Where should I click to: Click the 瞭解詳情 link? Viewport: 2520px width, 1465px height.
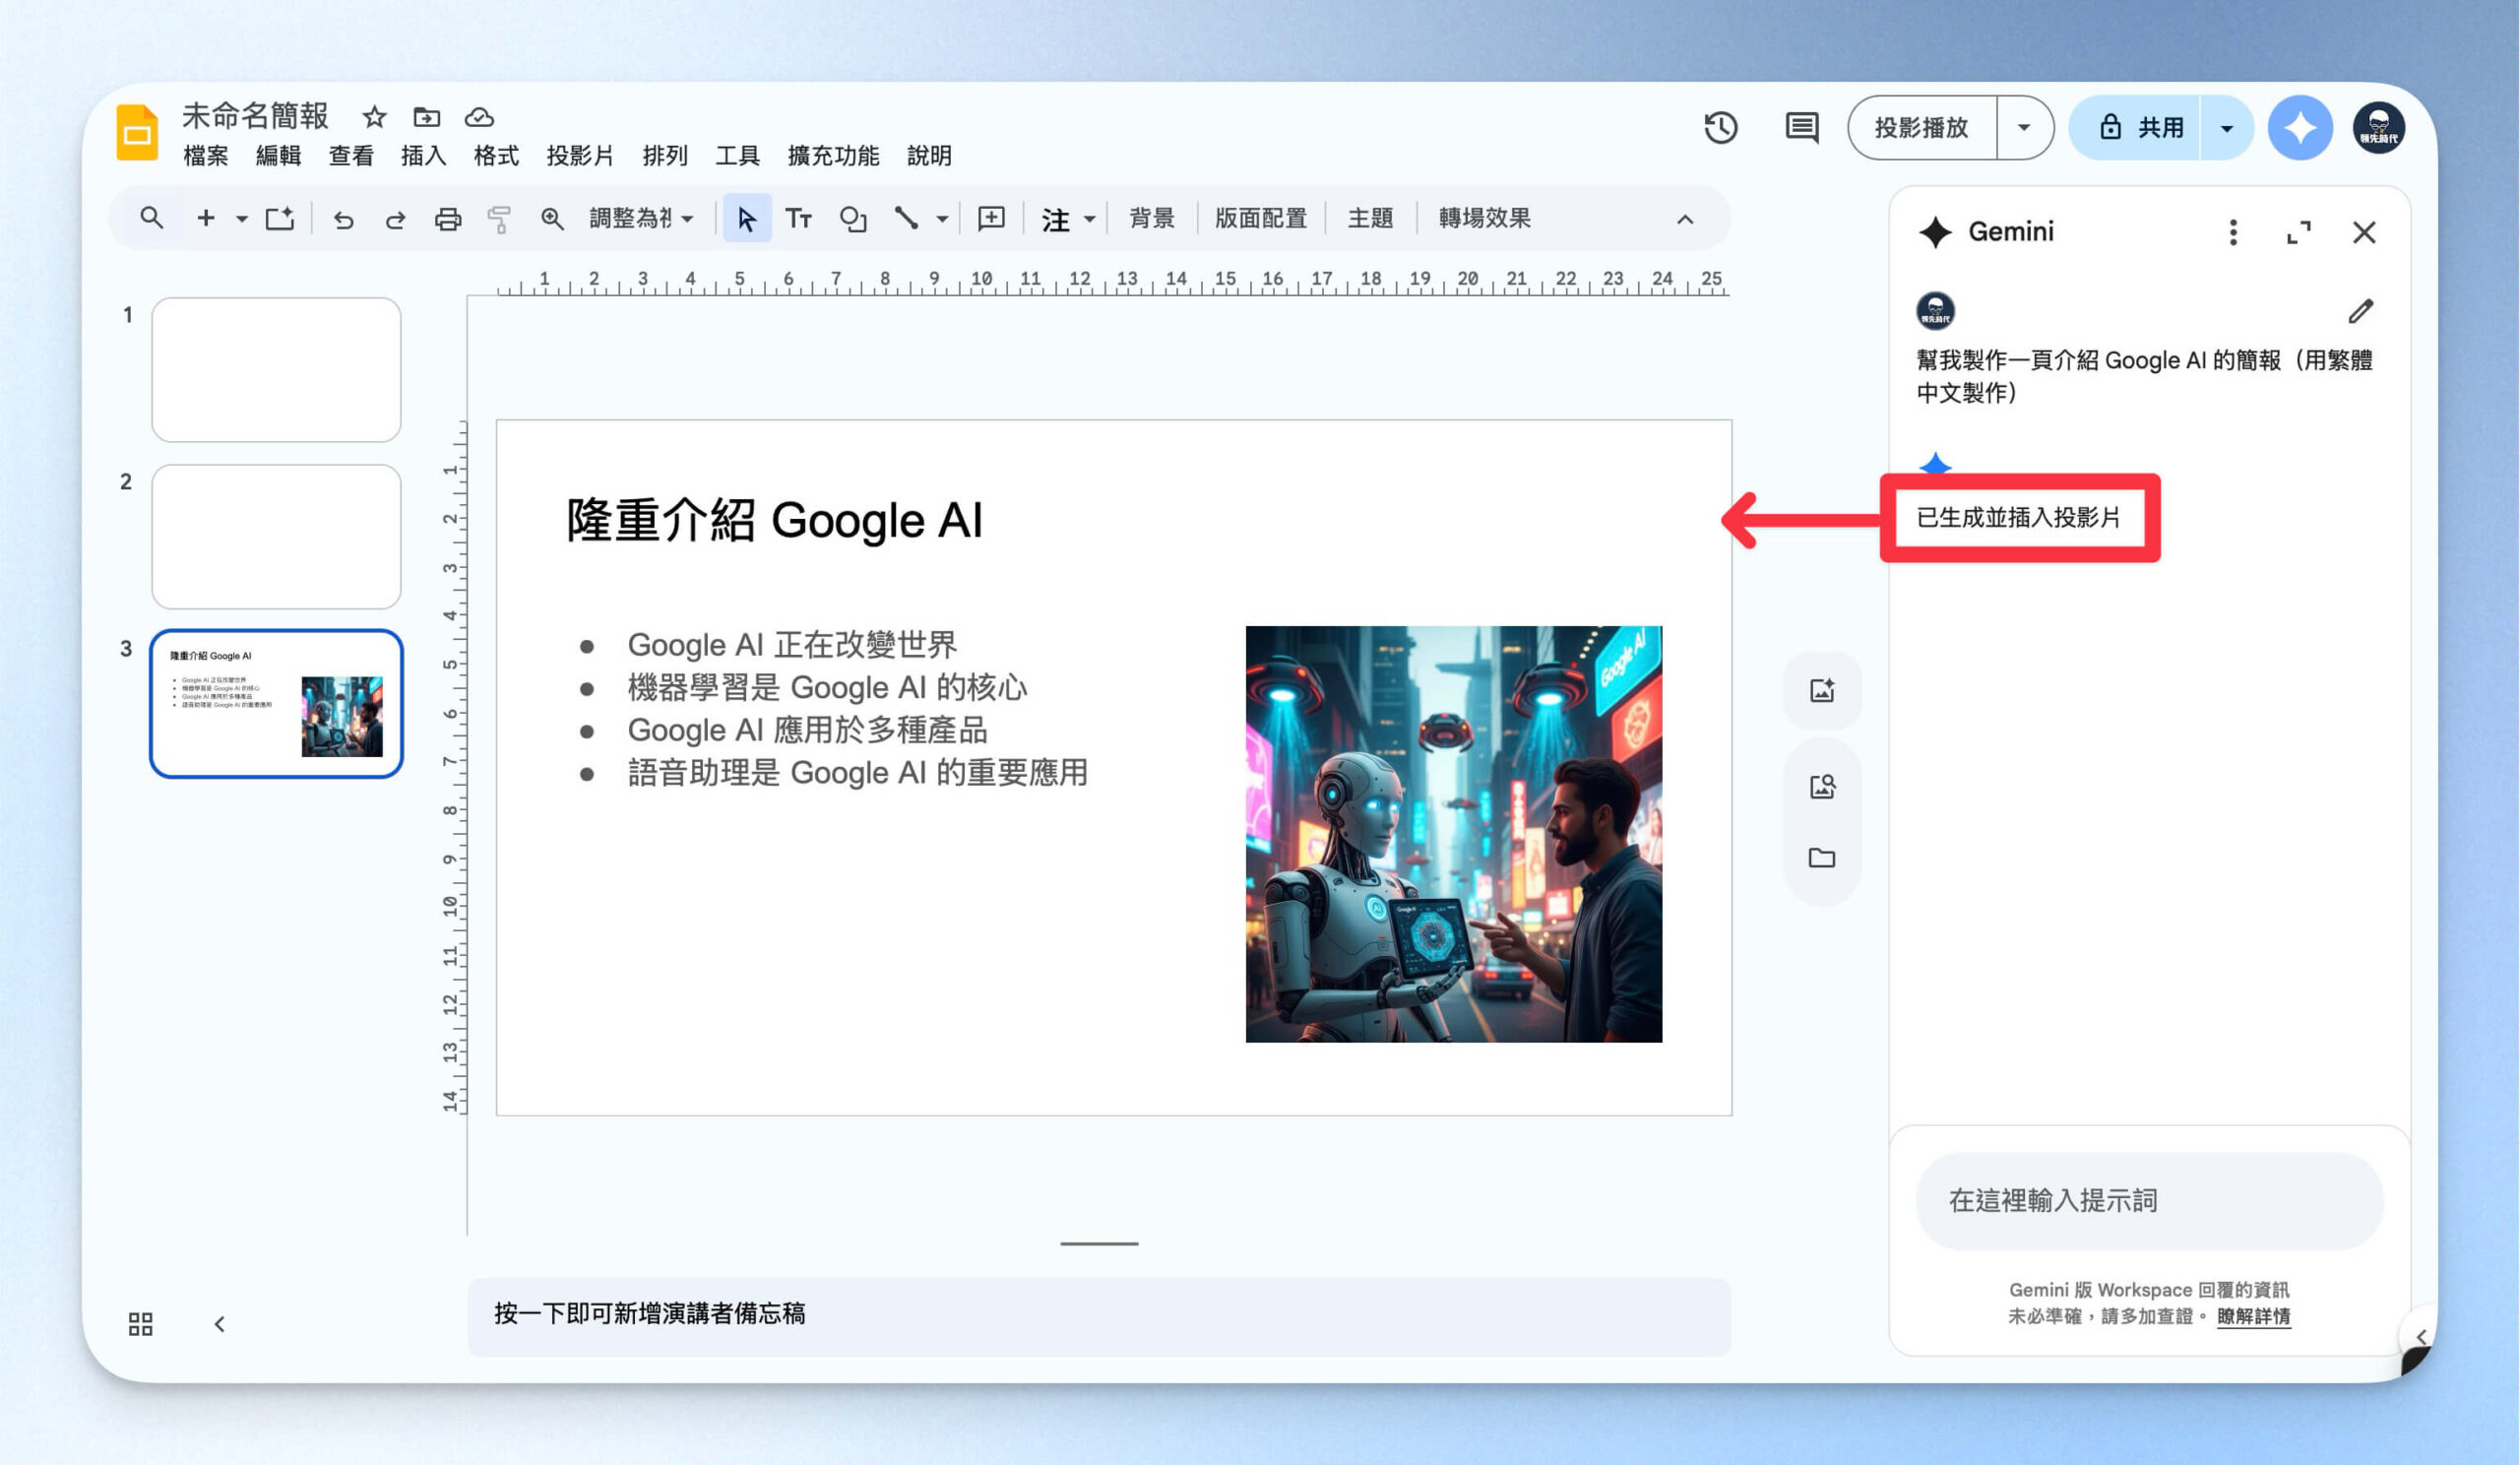(2253, 1316)
